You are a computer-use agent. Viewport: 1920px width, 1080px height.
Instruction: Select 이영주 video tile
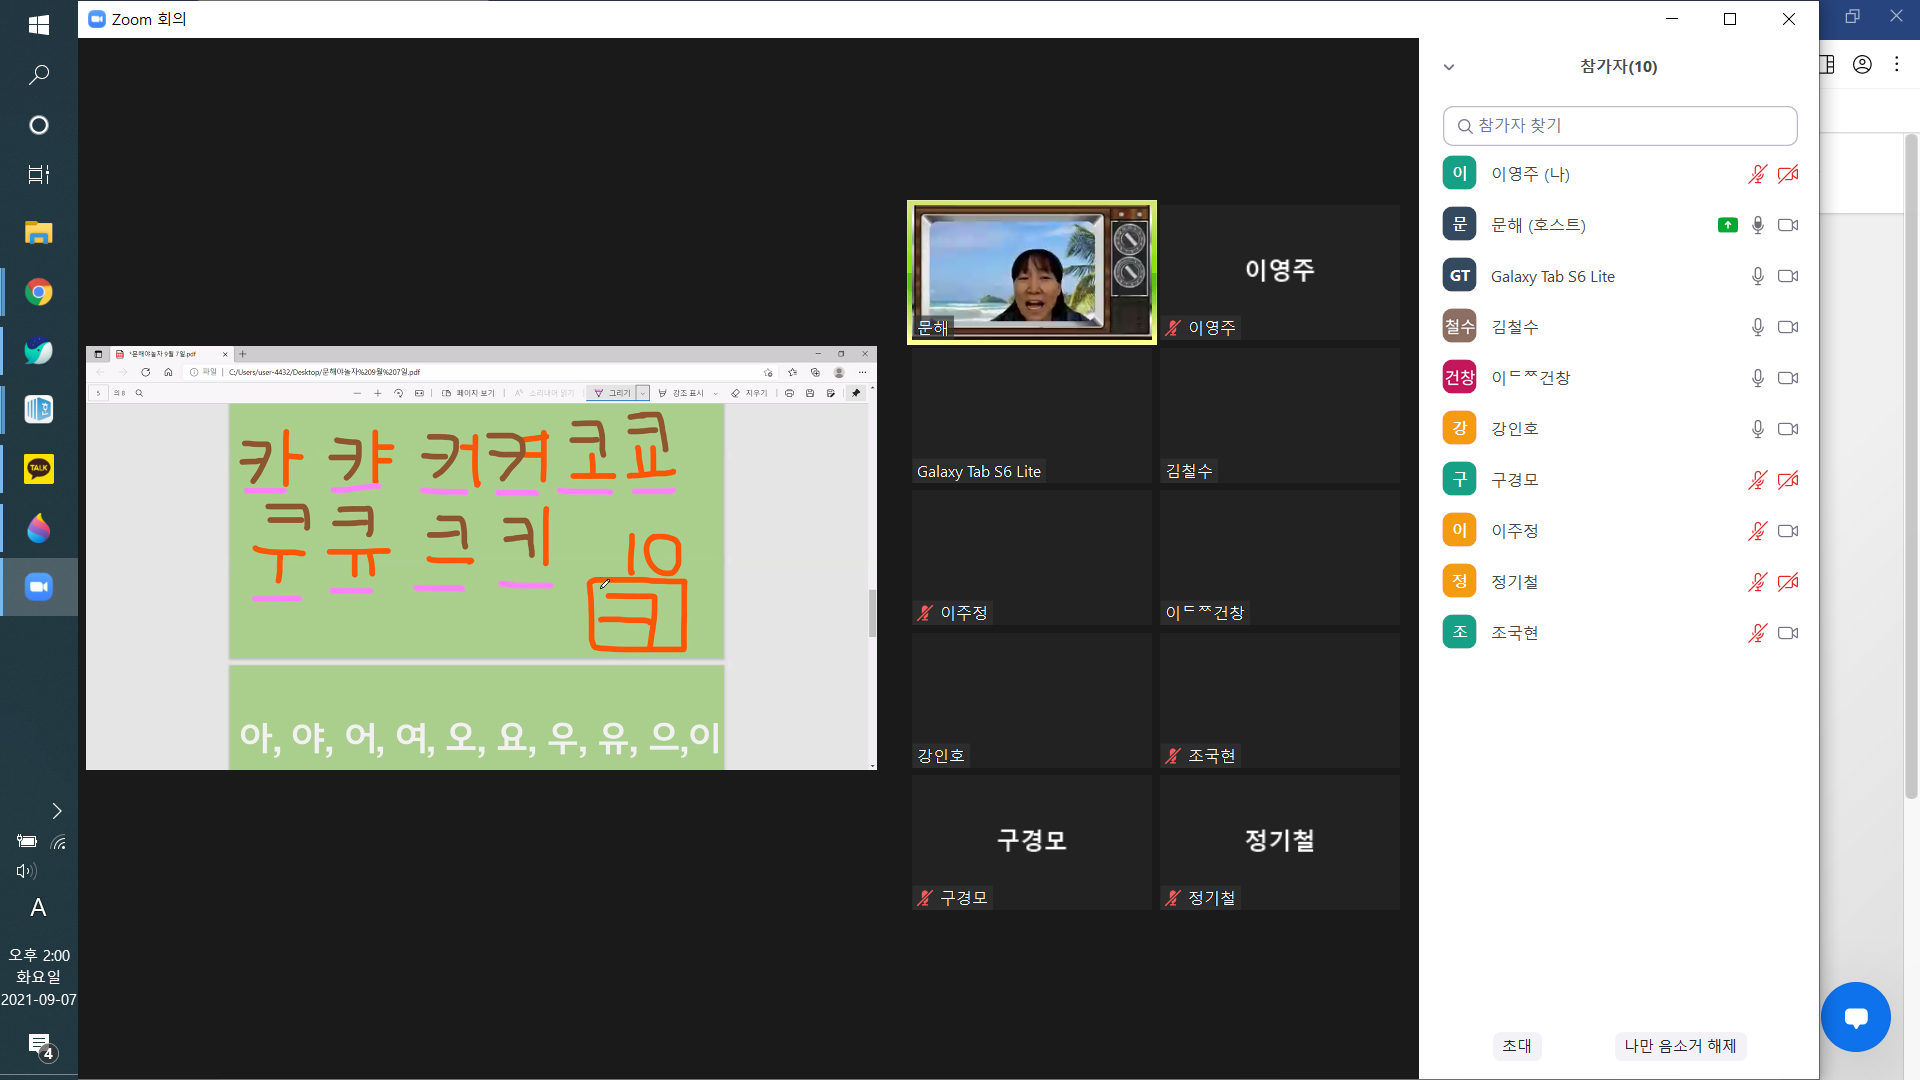[x=1280, y=272]
